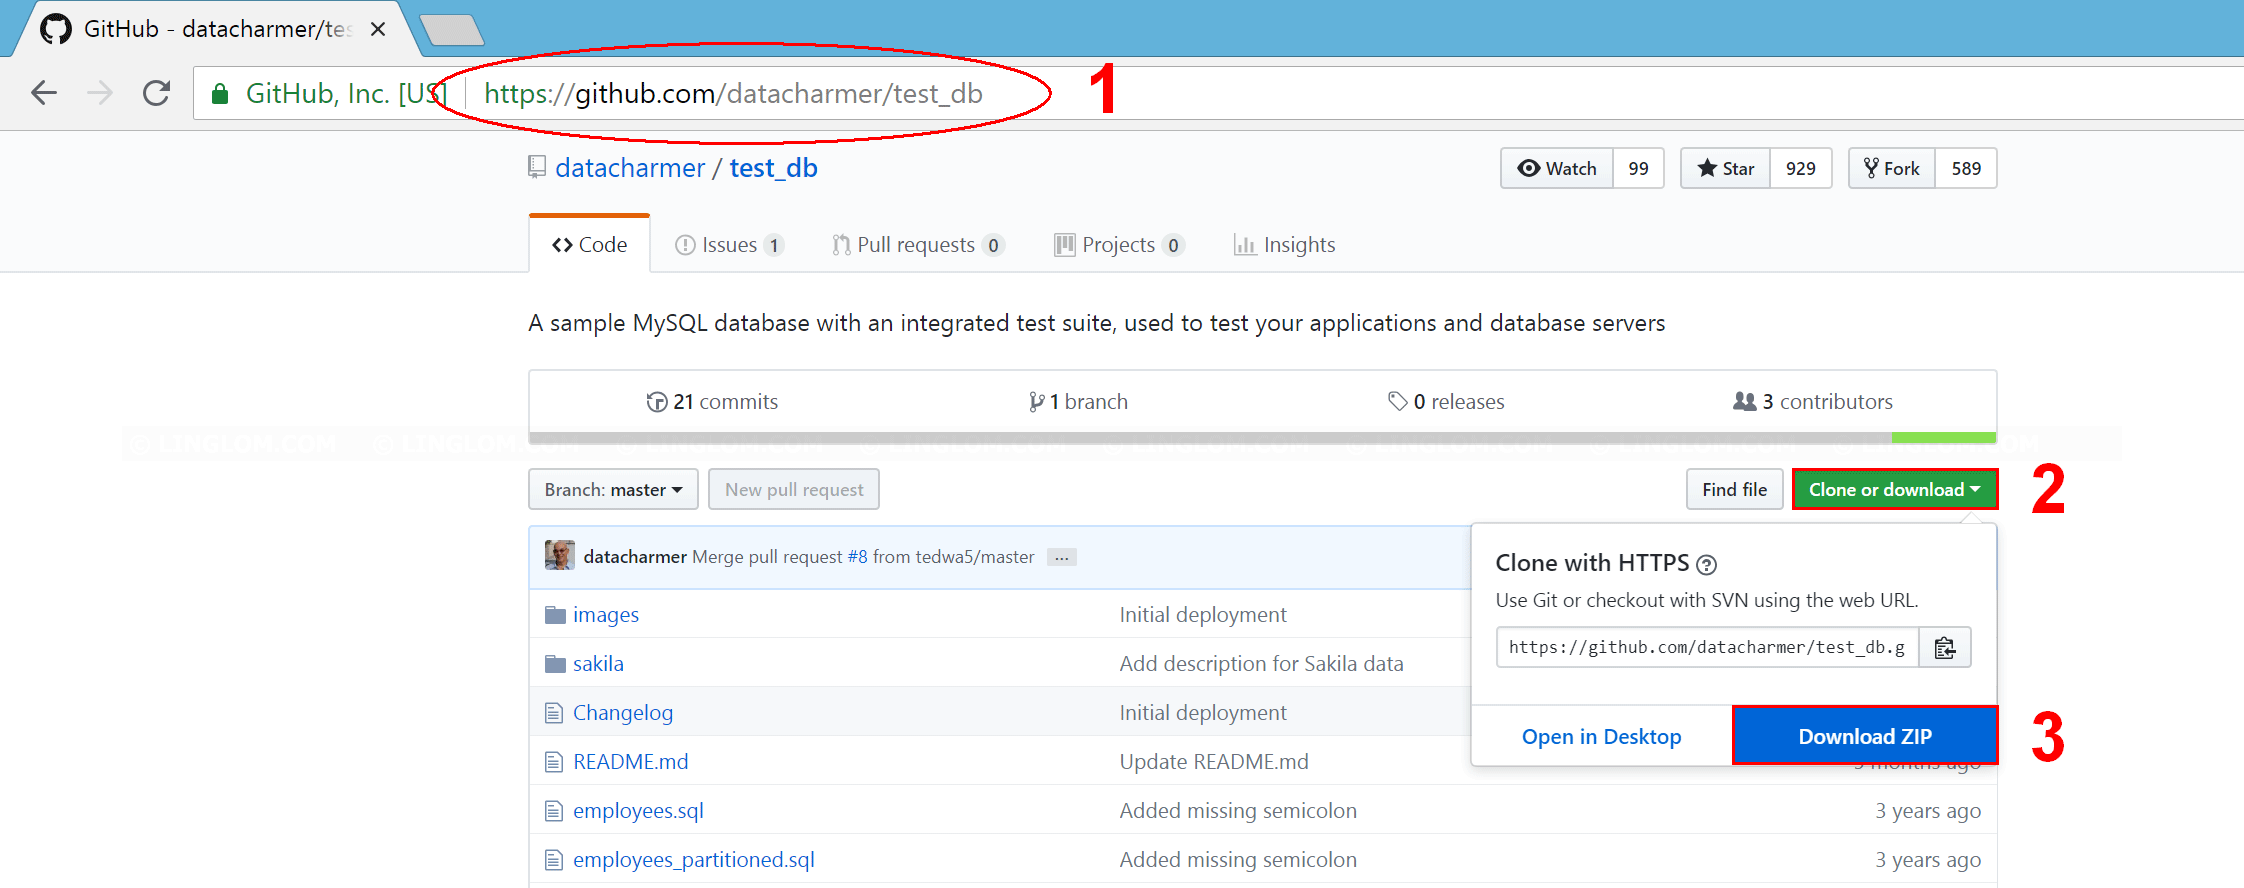Image resolution: width=2244 pixels, height=888 pixels.
Task: Click Open in Desktop
Action: tap(1602, 737)
